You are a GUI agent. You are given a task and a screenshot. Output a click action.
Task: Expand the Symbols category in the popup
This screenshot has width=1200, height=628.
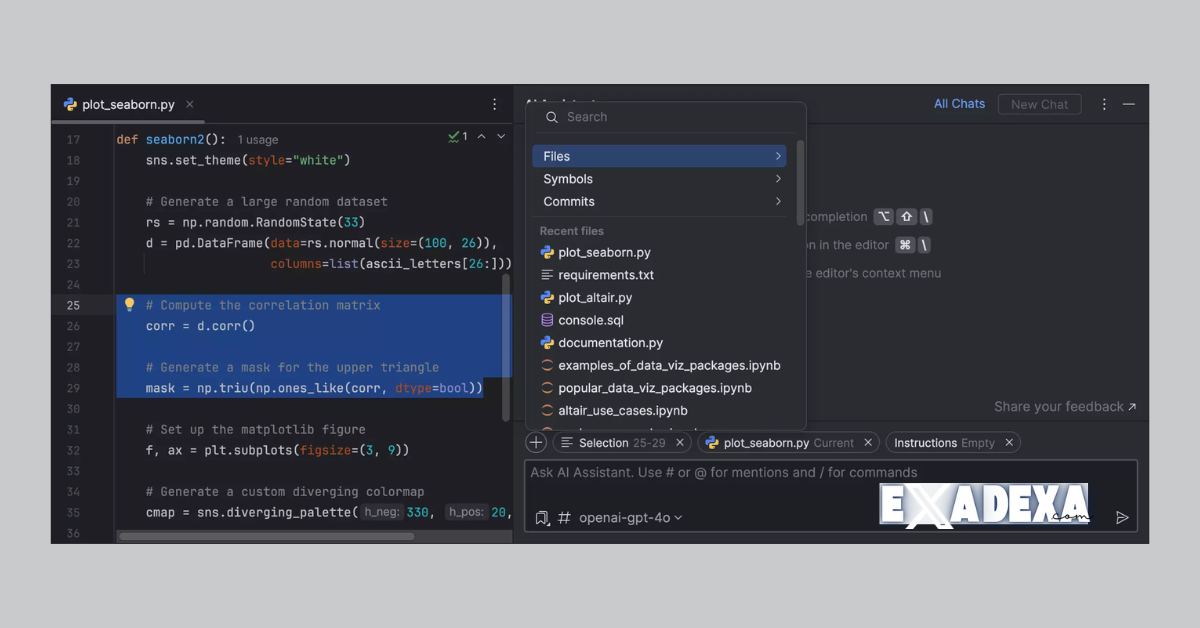(778, 179)
